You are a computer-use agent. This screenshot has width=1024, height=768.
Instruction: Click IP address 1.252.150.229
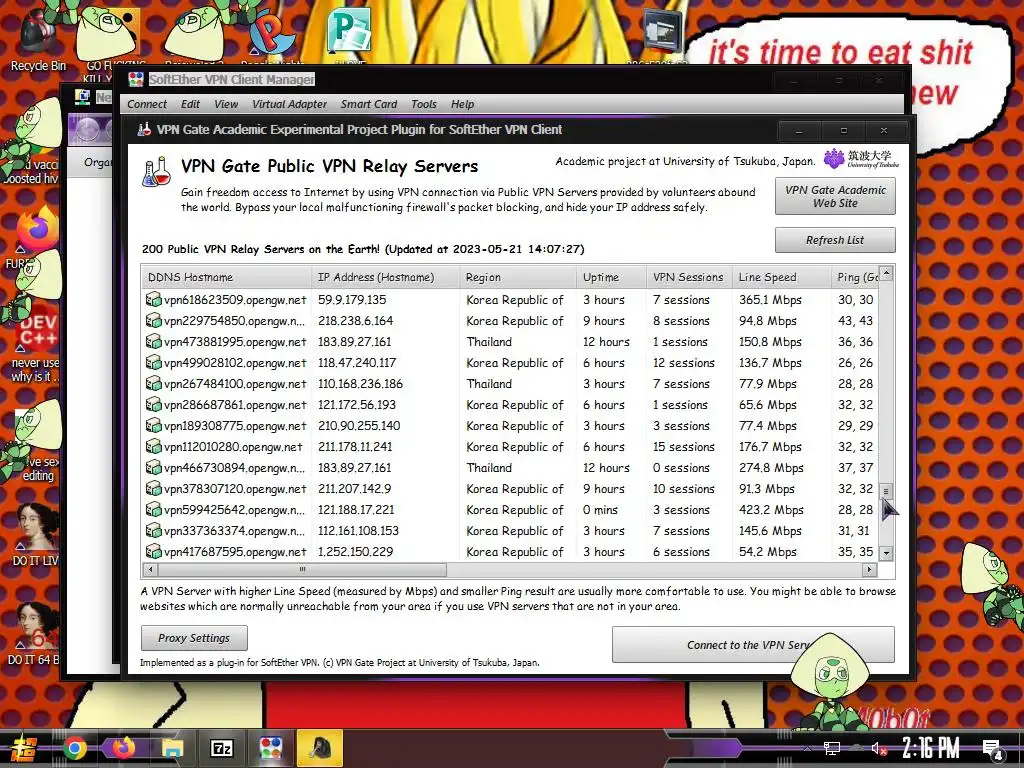point(355,551)
